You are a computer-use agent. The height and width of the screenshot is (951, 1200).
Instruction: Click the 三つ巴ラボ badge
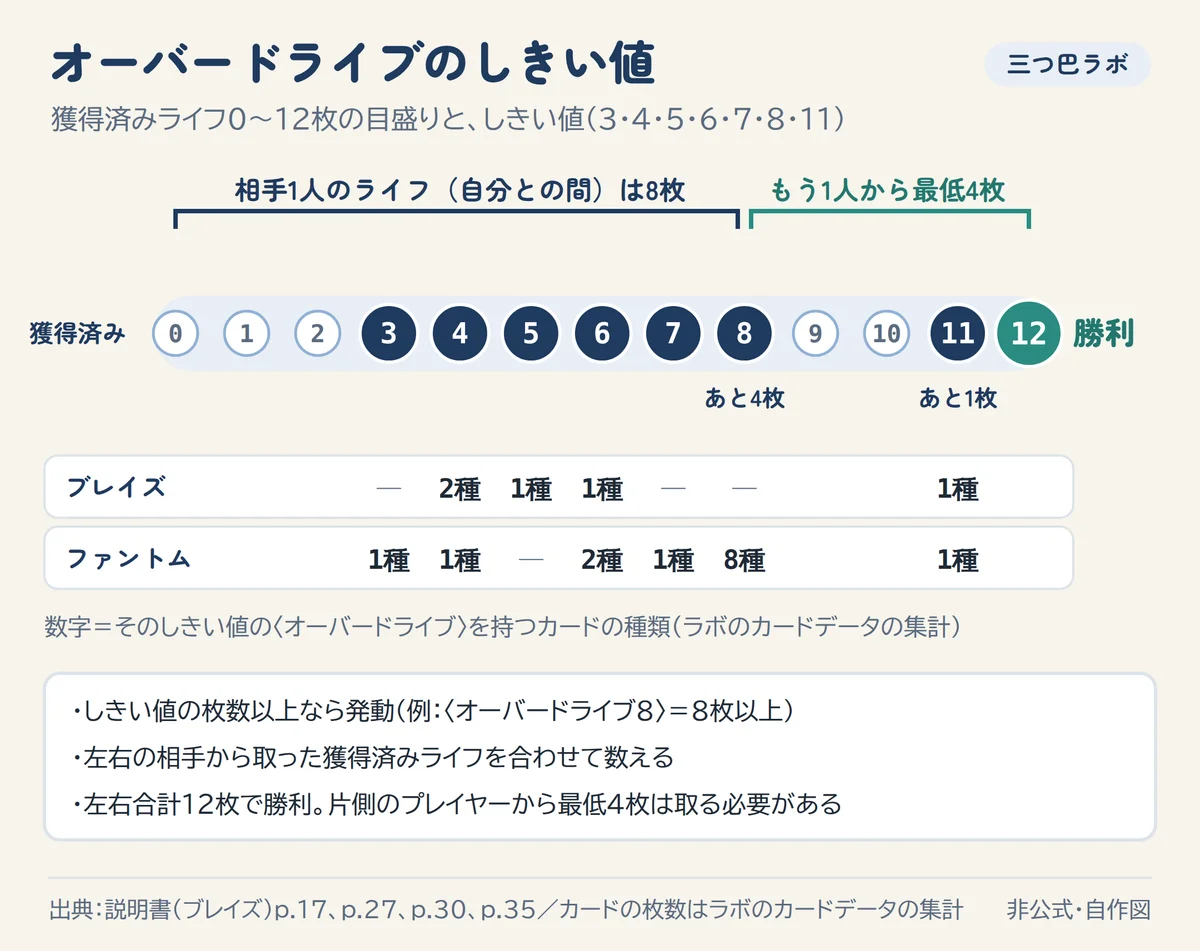tap(1067, 65)
